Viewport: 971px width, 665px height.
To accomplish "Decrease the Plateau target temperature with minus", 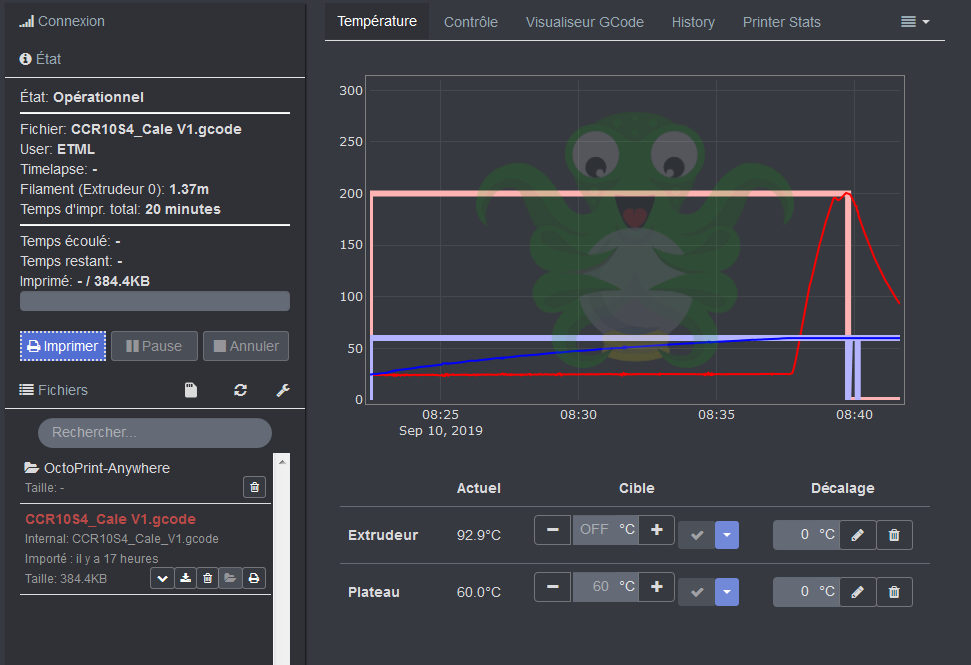I will [x=552, y=587].
